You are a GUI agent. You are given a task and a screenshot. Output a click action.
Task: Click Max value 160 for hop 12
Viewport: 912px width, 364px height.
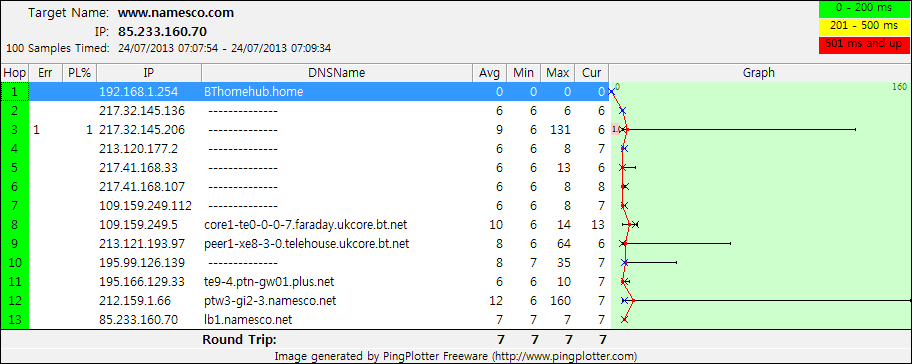pyautogui.click(x=561, y=301)
